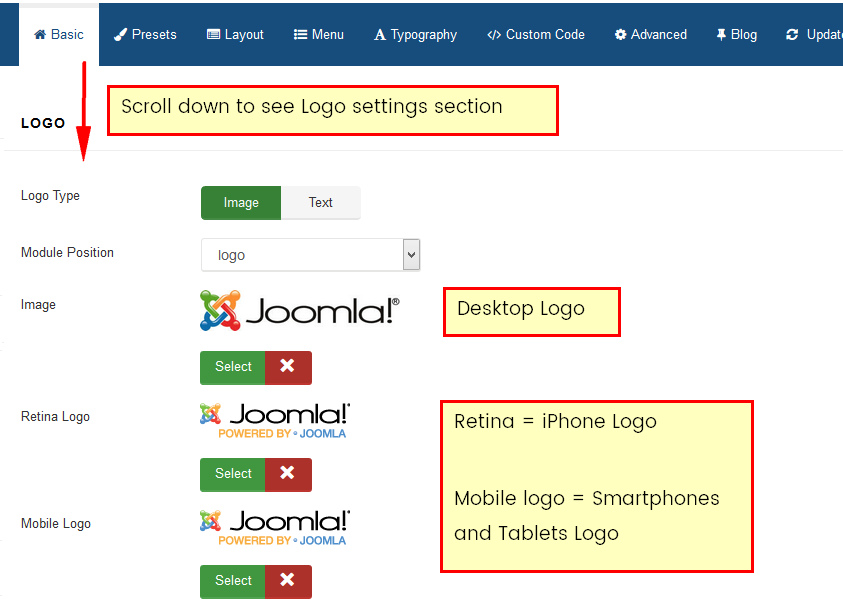The height and width of the screenshot is (616, 843).
Task: Click the paintbrush icon beside Presets
Action: coord(120,35)
